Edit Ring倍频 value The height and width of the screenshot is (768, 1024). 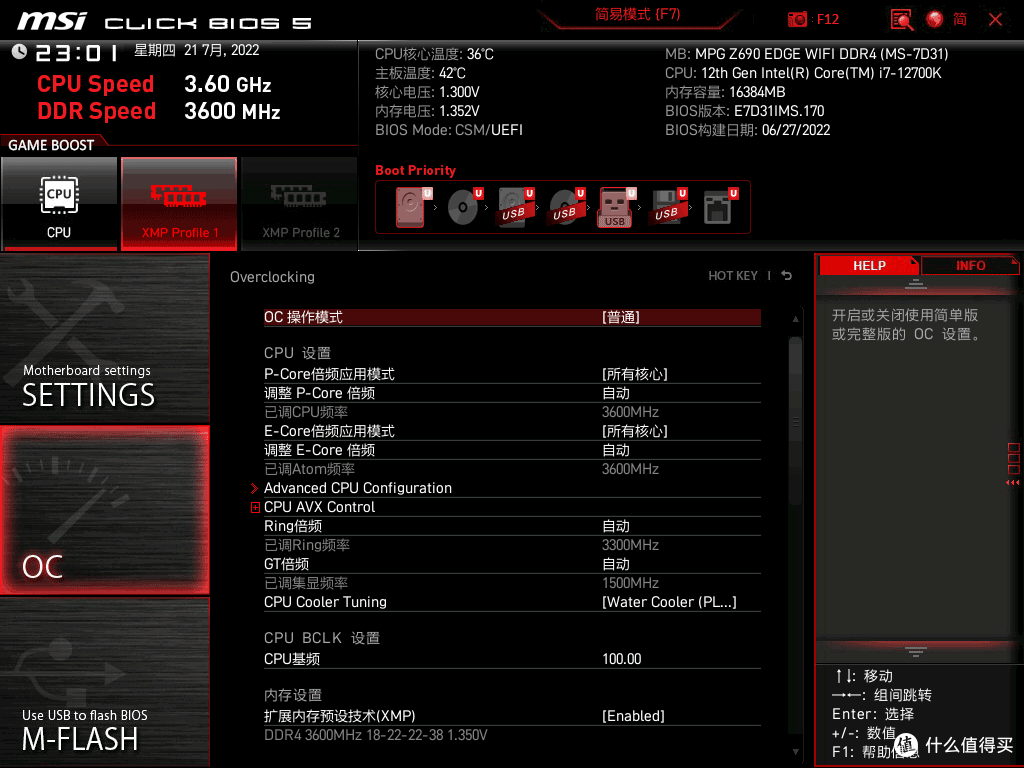[x=616, y=526]
